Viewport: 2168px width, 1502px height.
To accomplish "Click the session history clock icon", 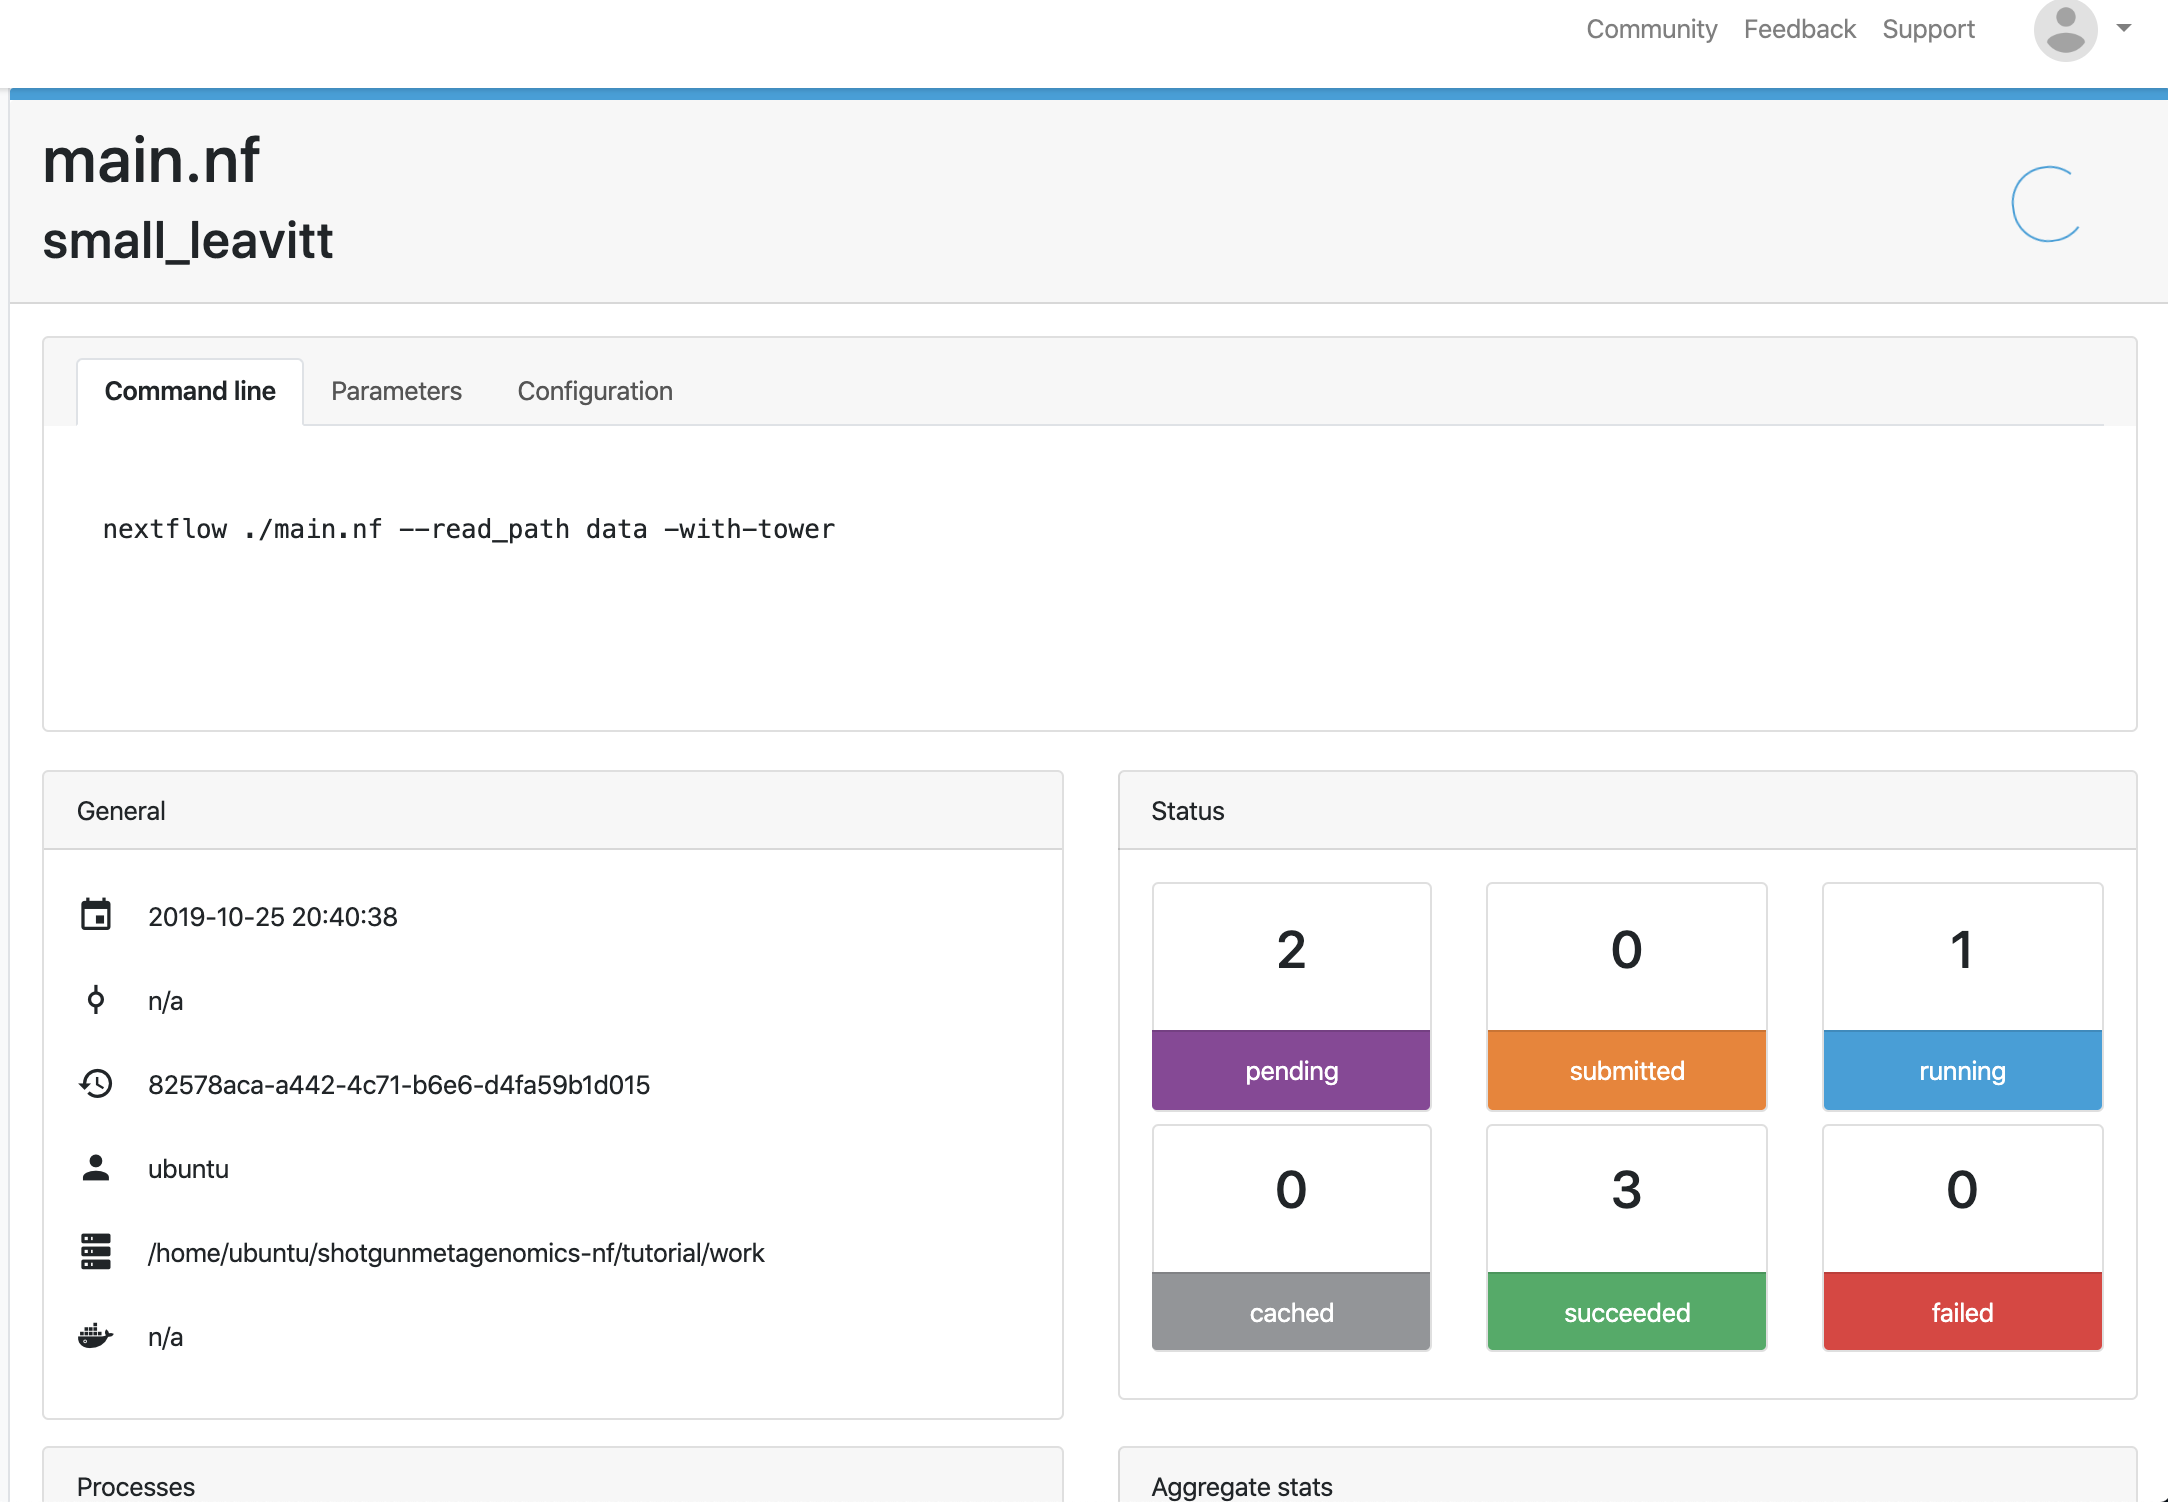I will pyautogui.click(x=96, y=1084).
